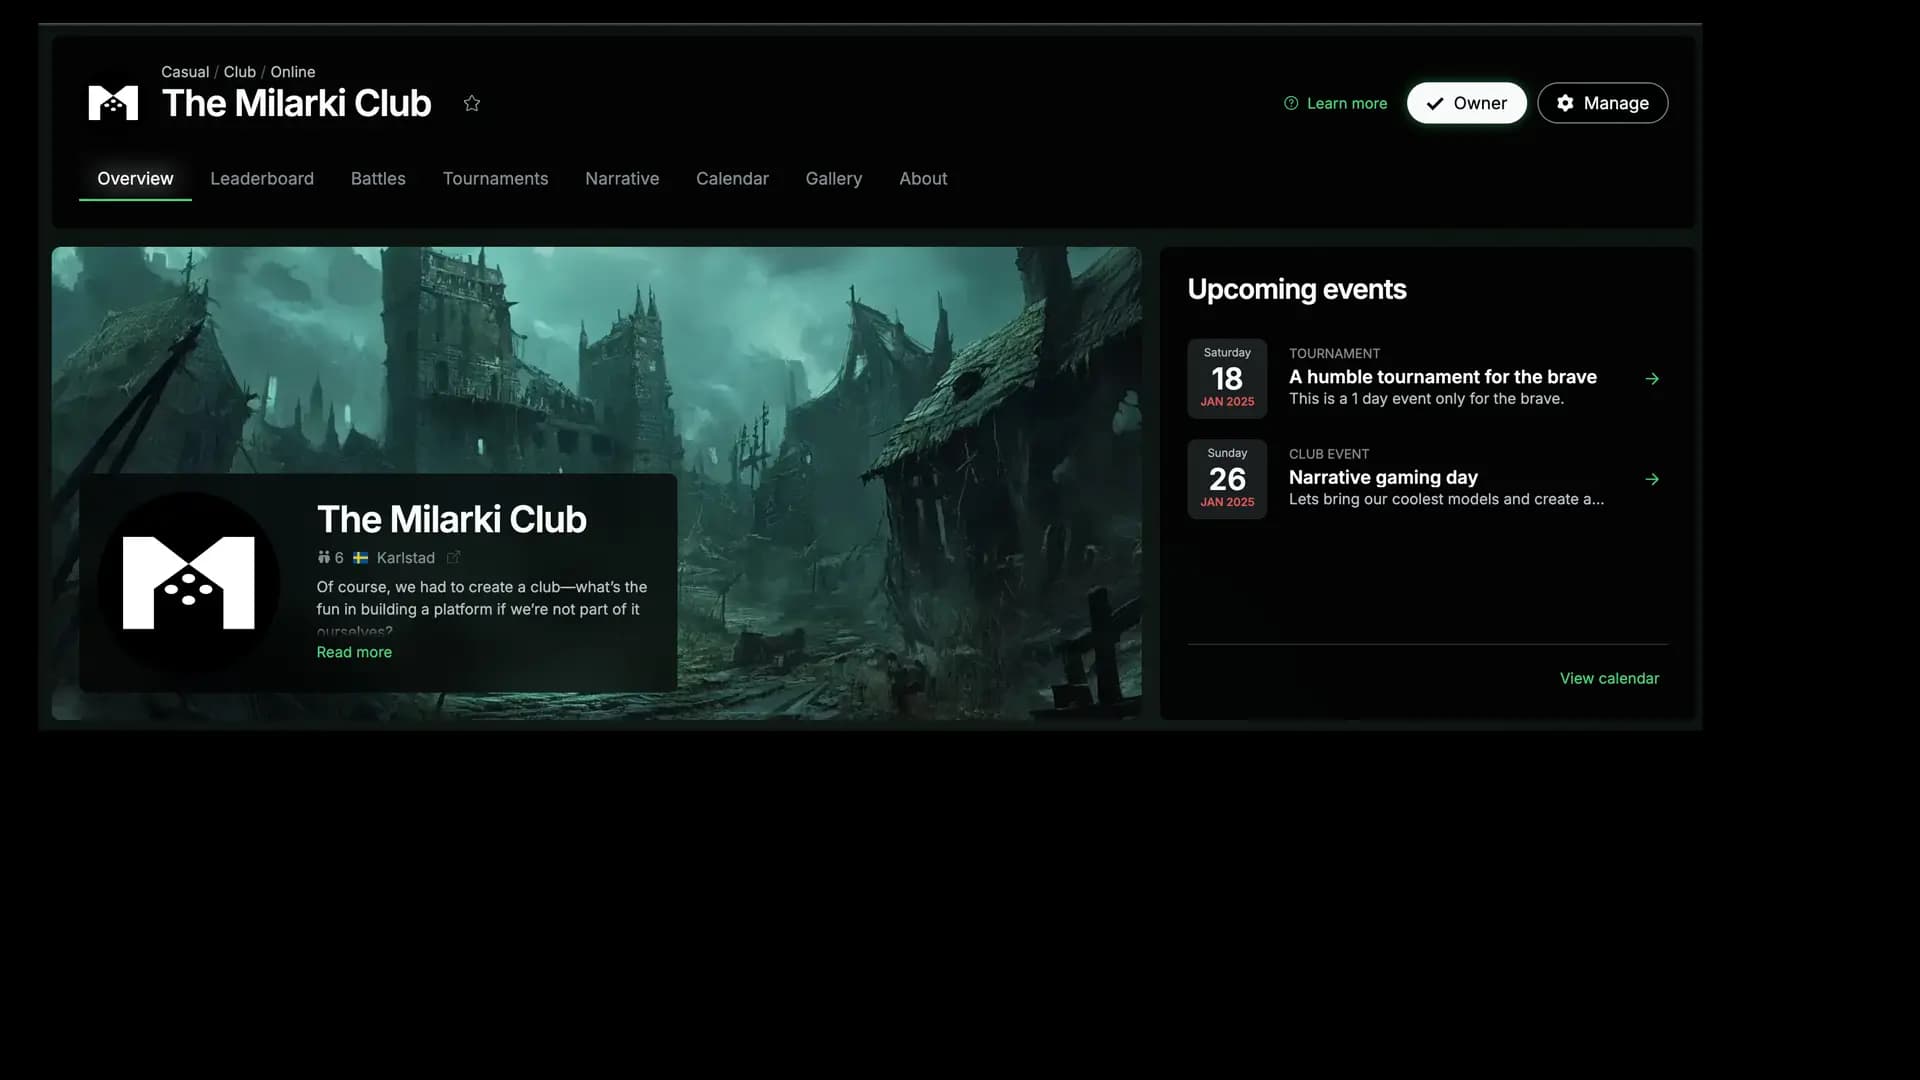Click the question mark icon beside Learn more
The height and width of the screenshot is (1080, 1920).
(1290, 103)
